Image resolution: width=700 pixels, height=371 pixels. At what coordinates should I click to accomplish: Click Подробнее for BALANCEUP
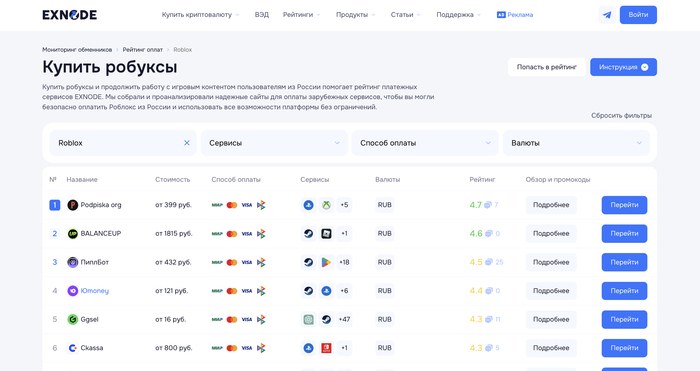click(x=551, y=233)
